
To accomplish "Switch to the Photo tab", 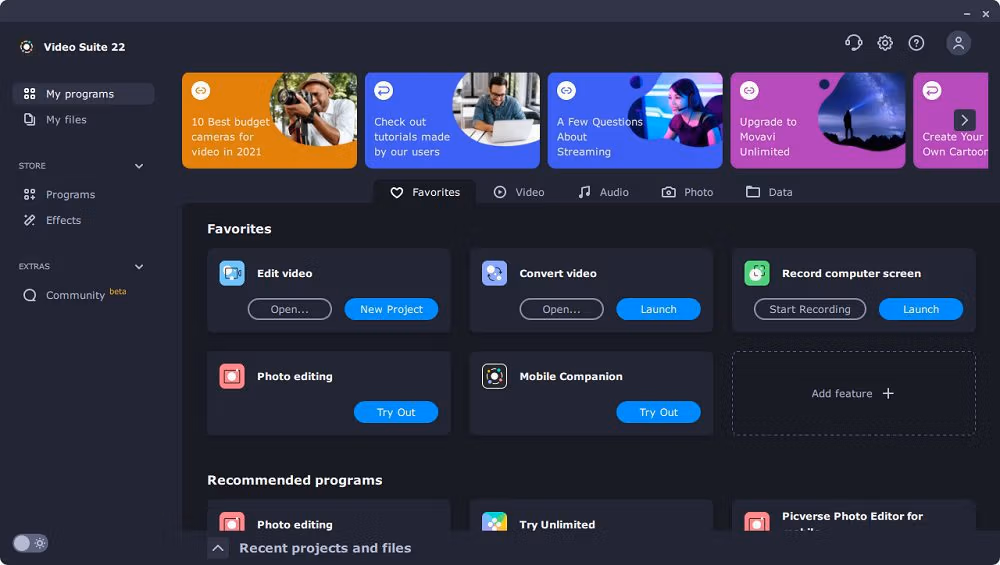I will pyautogui.click(x=688, y=192).
